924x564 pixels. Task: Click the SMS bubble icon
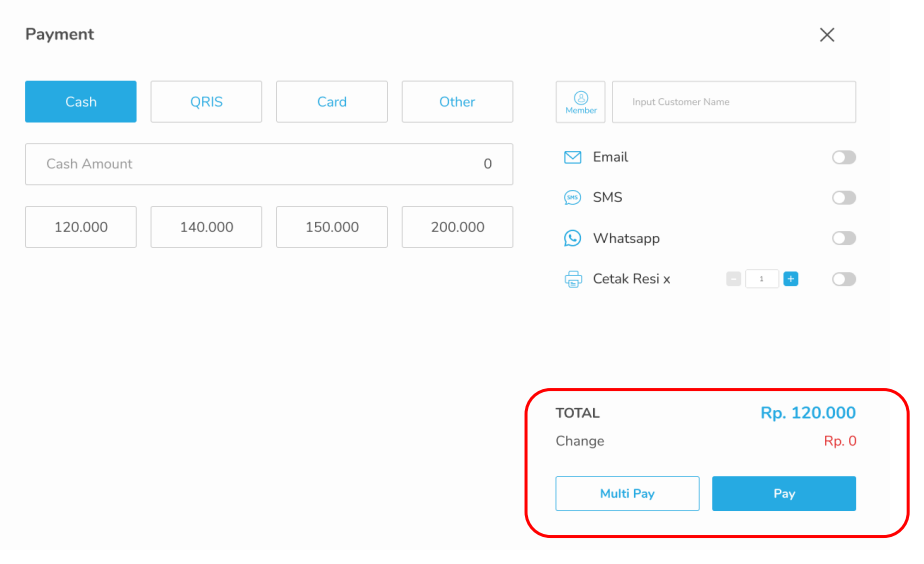573,198
